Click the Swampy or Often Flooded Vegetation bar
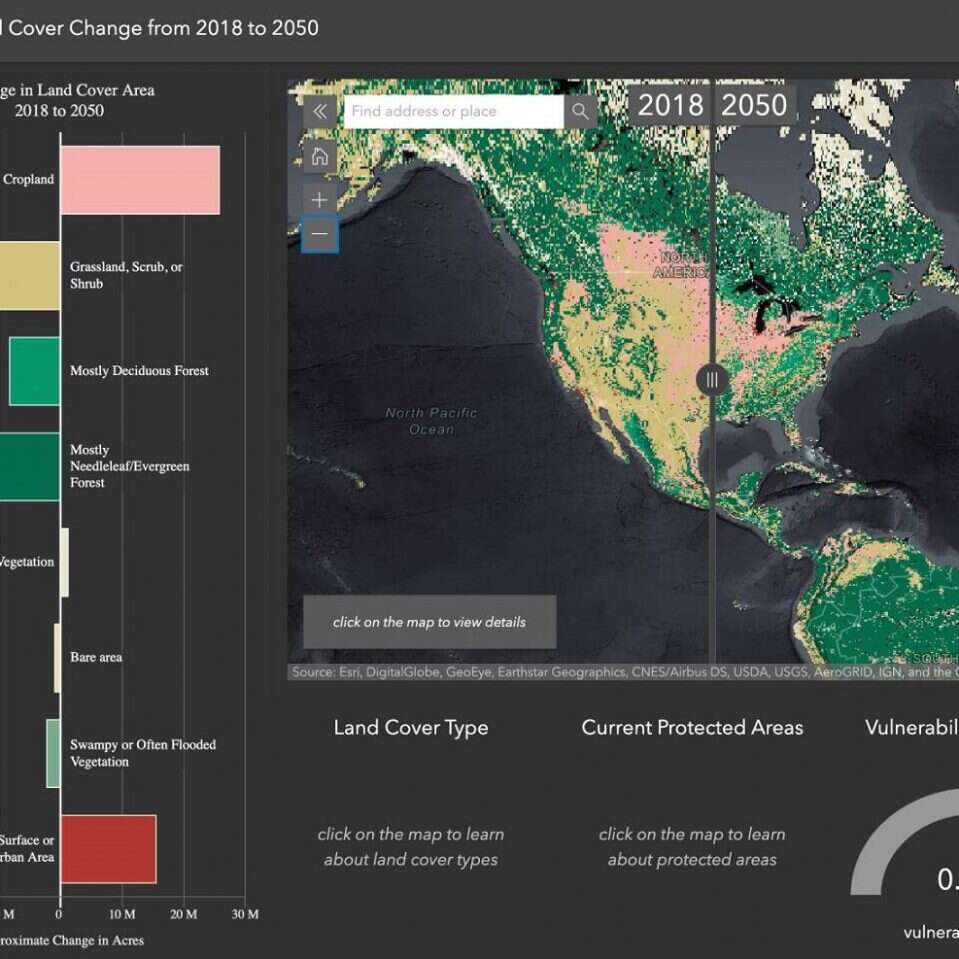 click(53, 753)
